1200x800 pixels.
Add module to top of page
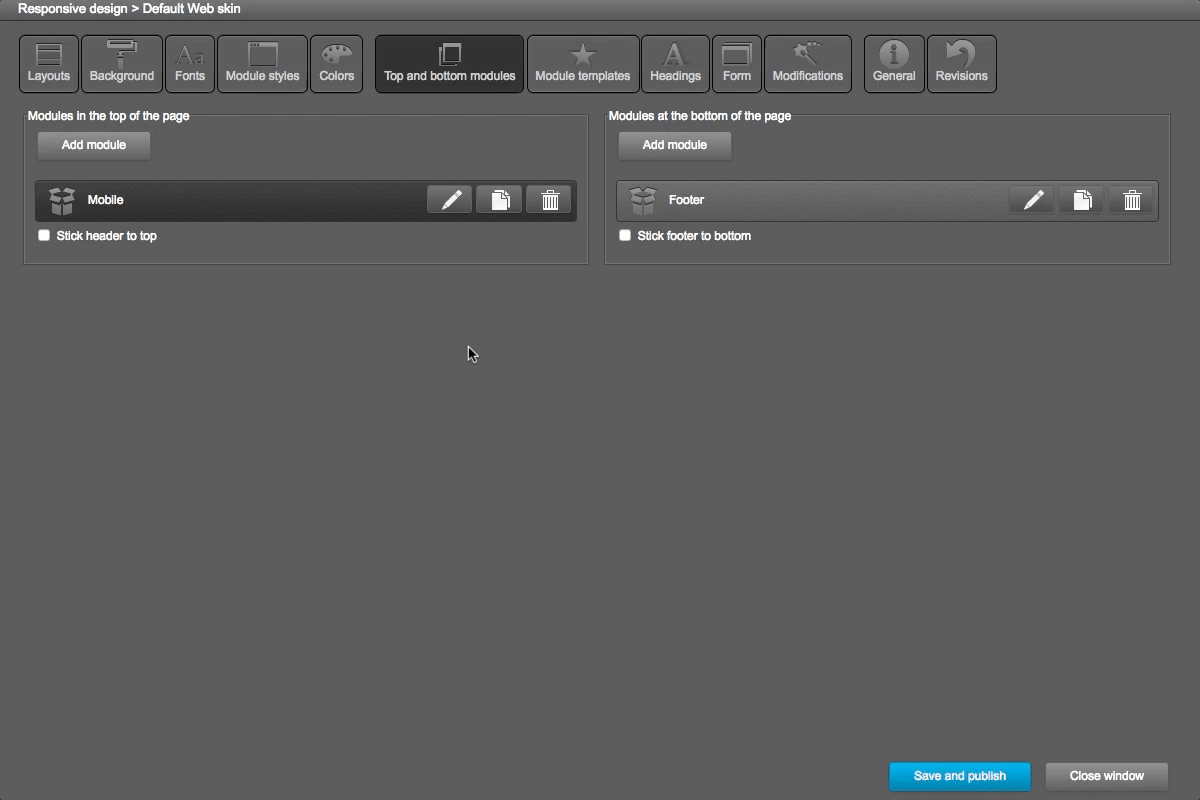point(94,145)
